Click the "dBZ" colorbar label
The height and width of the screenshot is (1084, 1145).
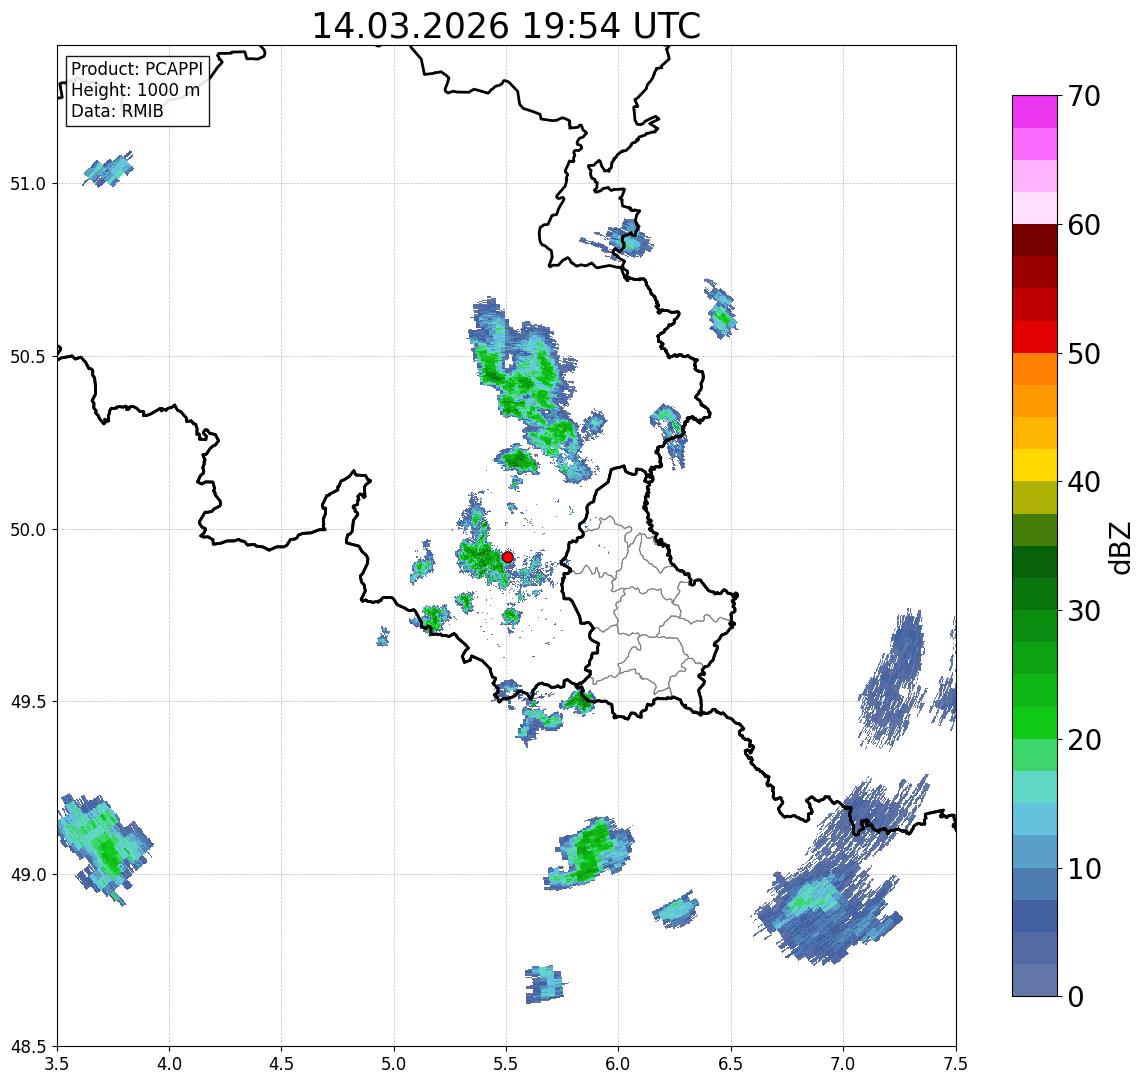[1119, 548]
